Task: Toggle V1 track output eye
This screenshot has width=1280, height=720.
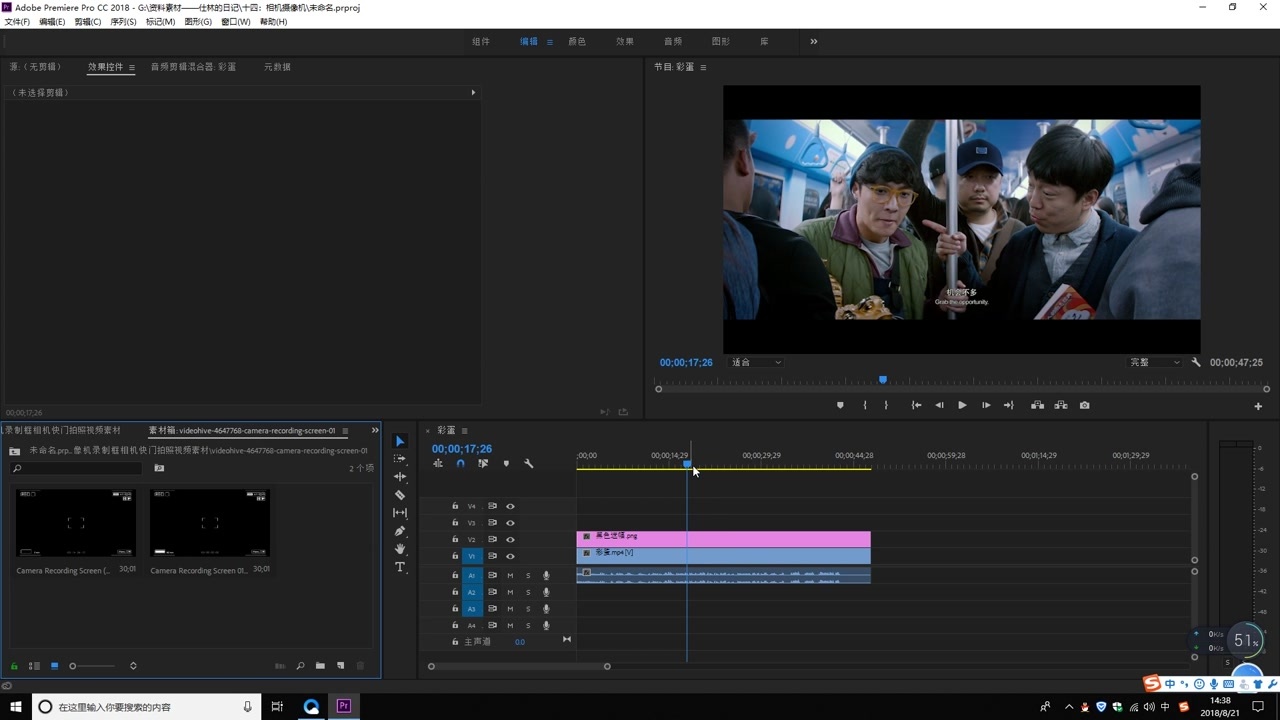Action: (x=510, y=556)
